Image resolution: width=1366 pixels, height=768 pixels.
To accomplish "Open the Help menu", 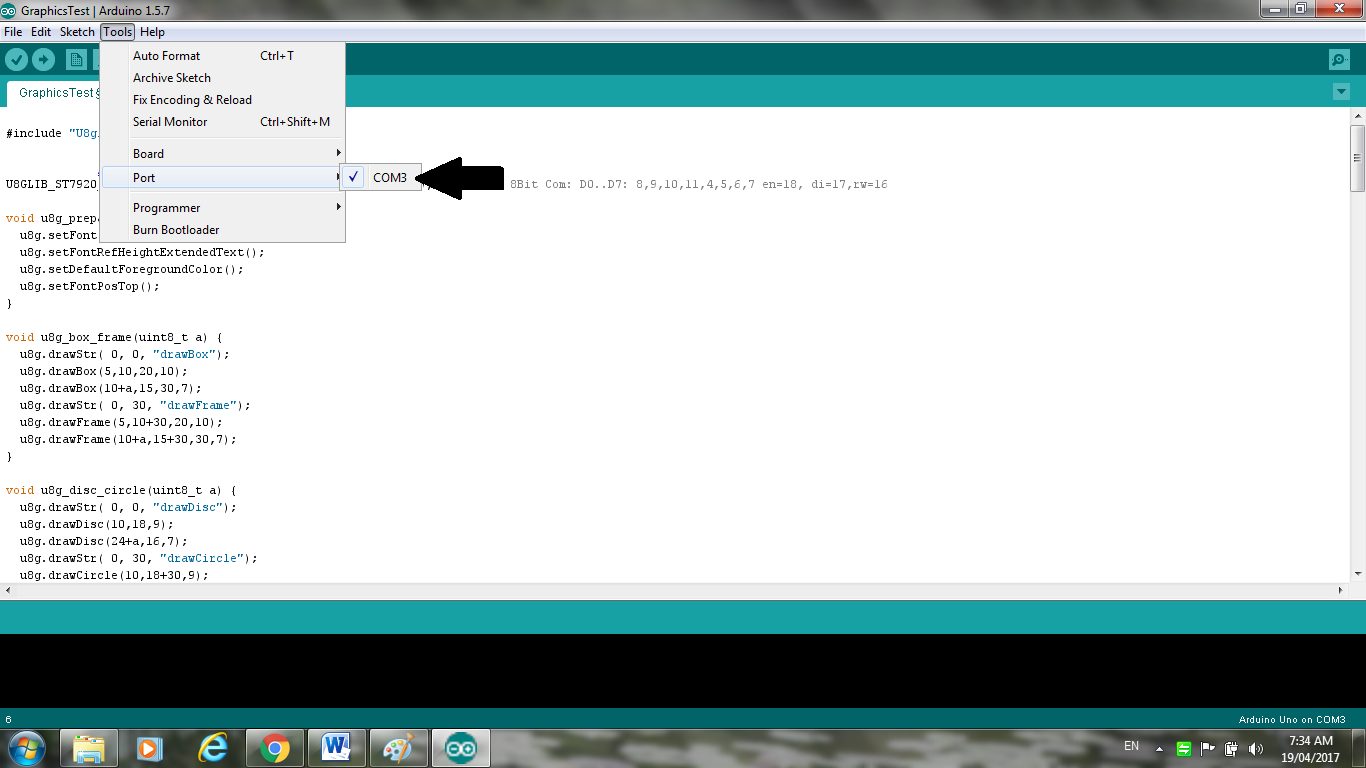I will (x=153, y=32).
